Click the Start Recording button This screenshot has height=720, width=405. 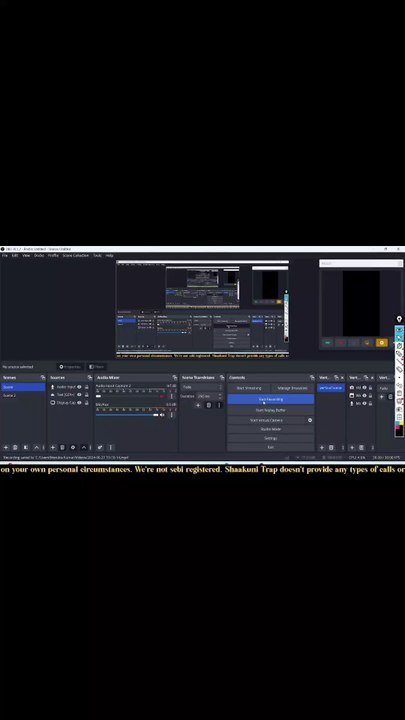pyautogui.click(x=271, y=399)
